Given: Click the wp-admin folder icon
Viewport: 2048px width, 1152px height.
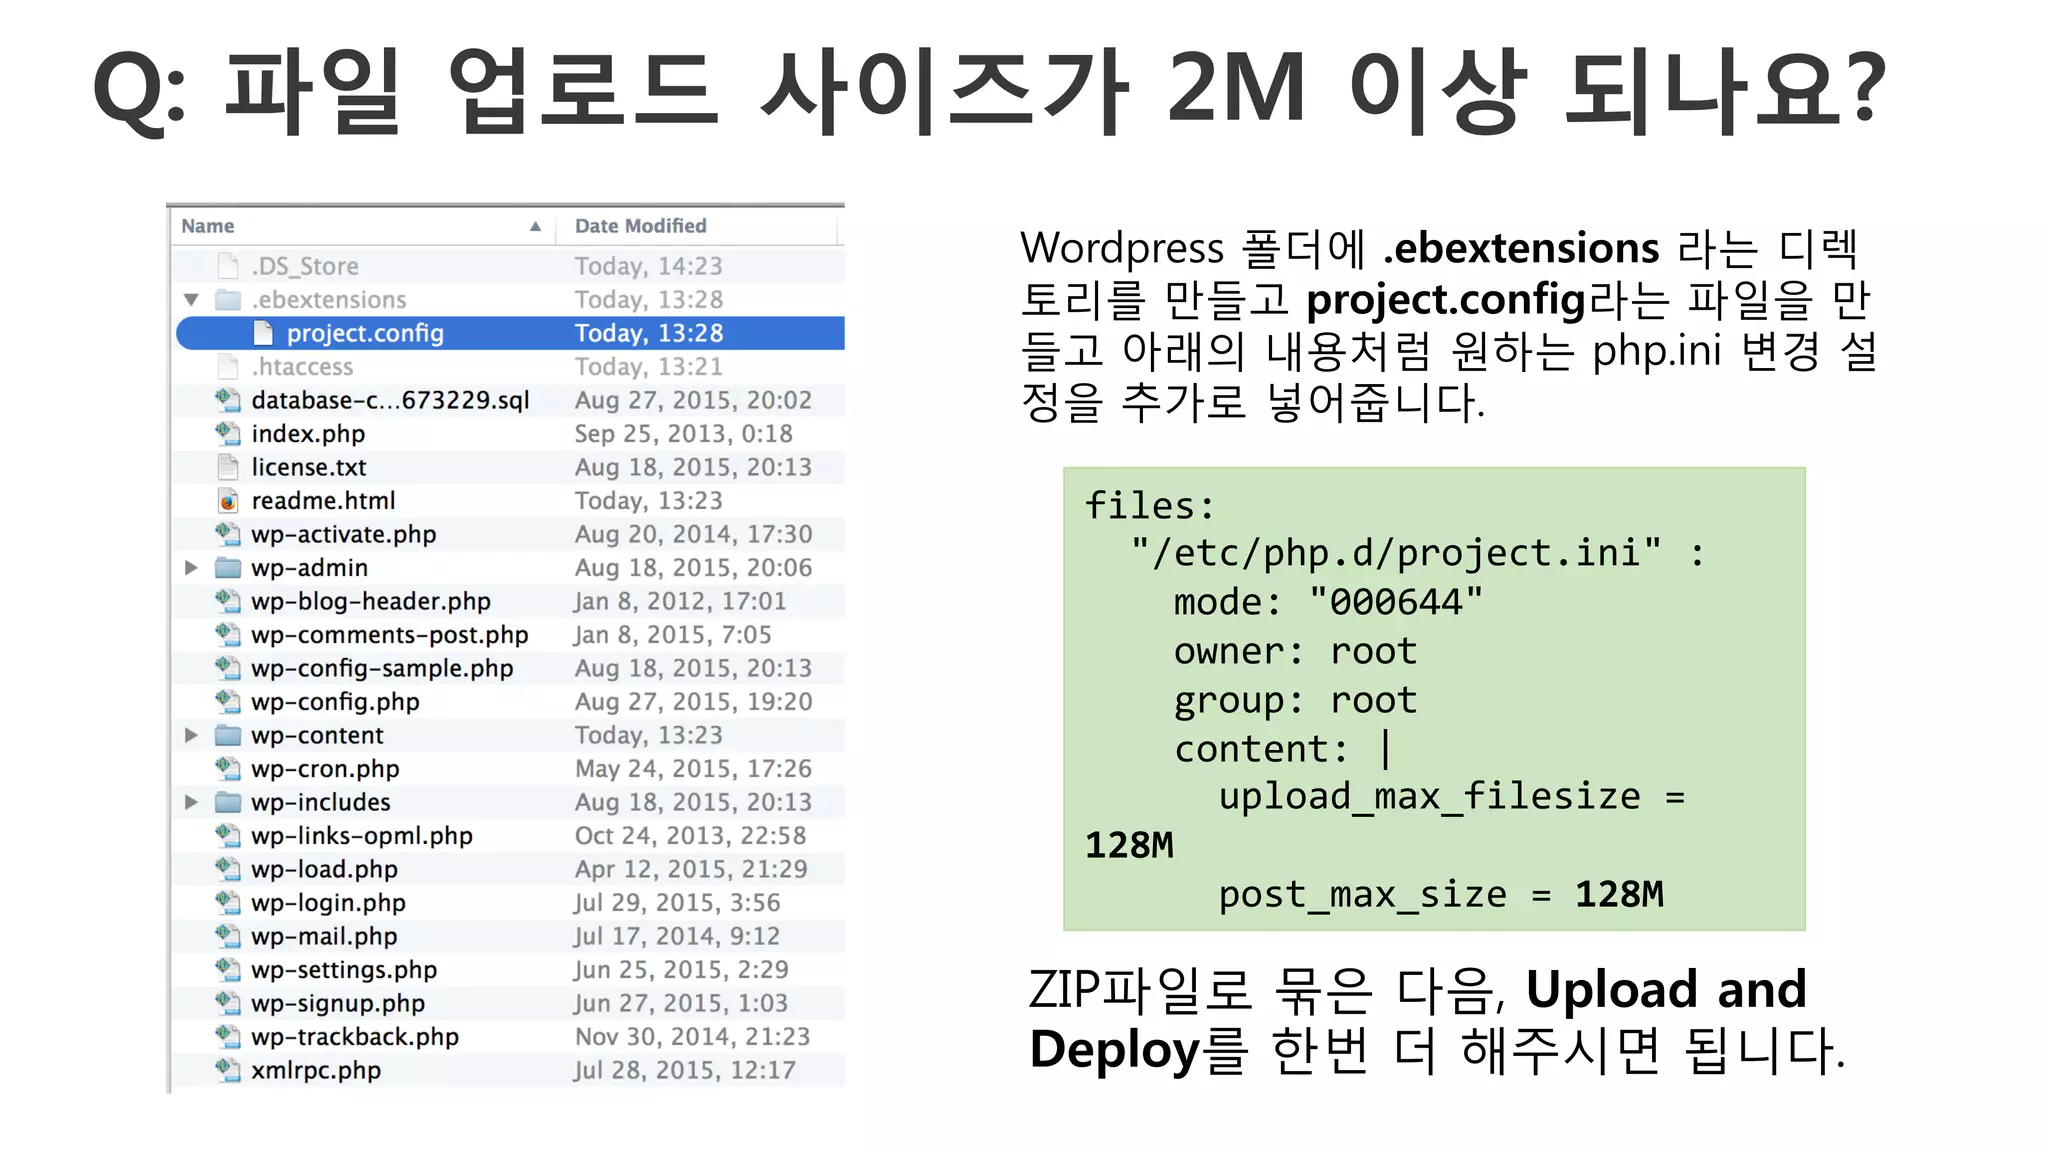Looking at the screenshot, I should click(228, 568).
